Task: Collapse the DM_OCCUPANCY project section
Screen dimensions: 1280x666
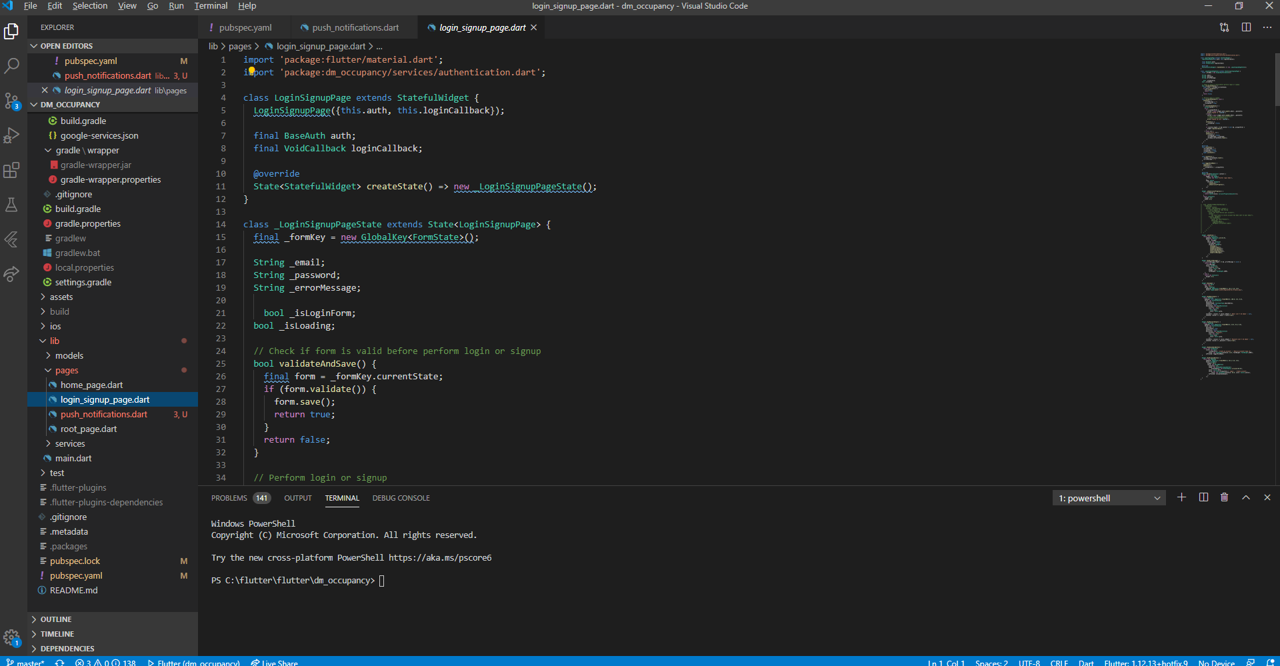Action: (113, 104)
